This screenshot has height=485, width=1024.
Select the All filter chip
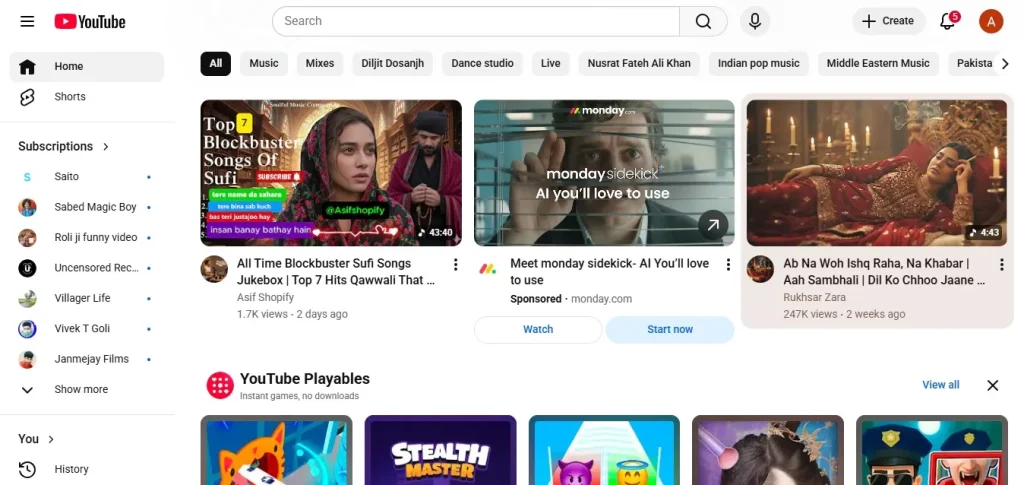coord(216,63)
